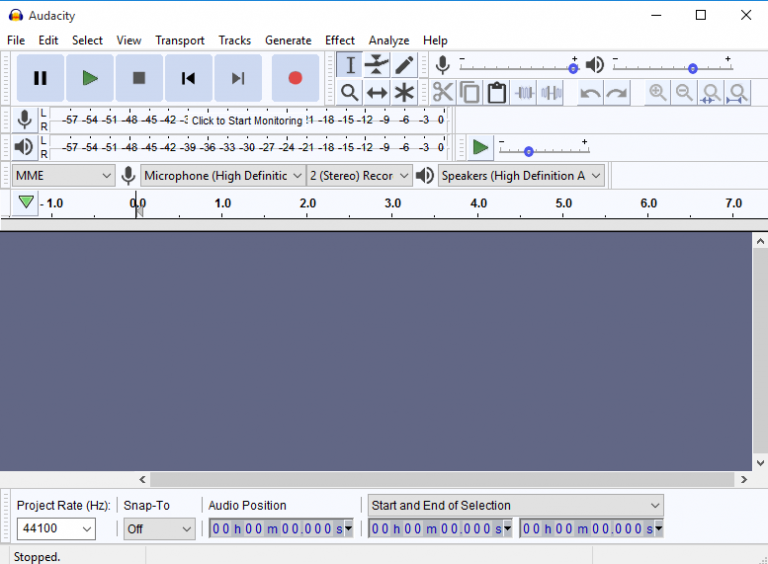Viewport: 768px width, 564px height.
Task: Click Play-at-Speed green button
Action: [x=480, y=147]
